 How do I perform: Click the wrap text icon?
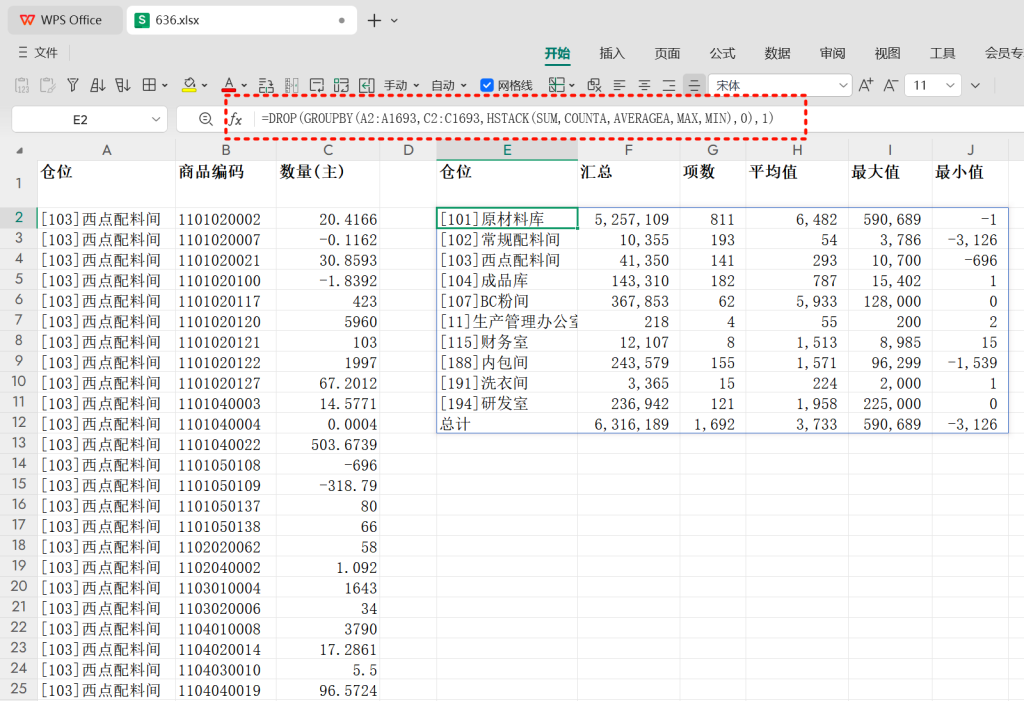point(317,85)
